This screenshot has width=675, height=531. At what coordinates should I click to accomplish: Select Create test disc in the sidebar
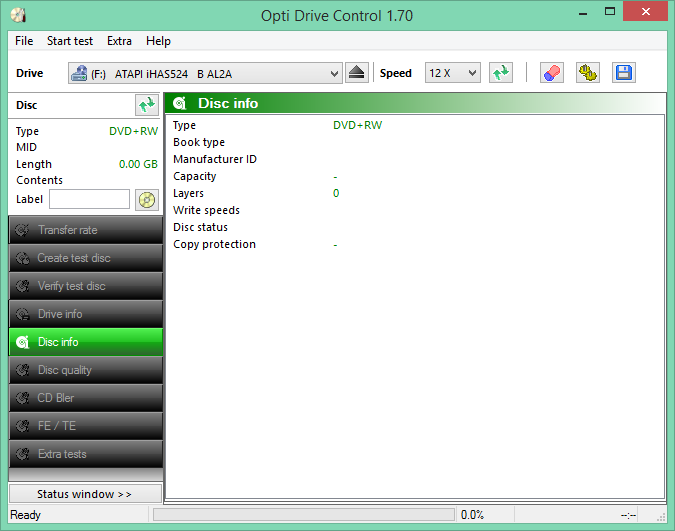(86, 258)
